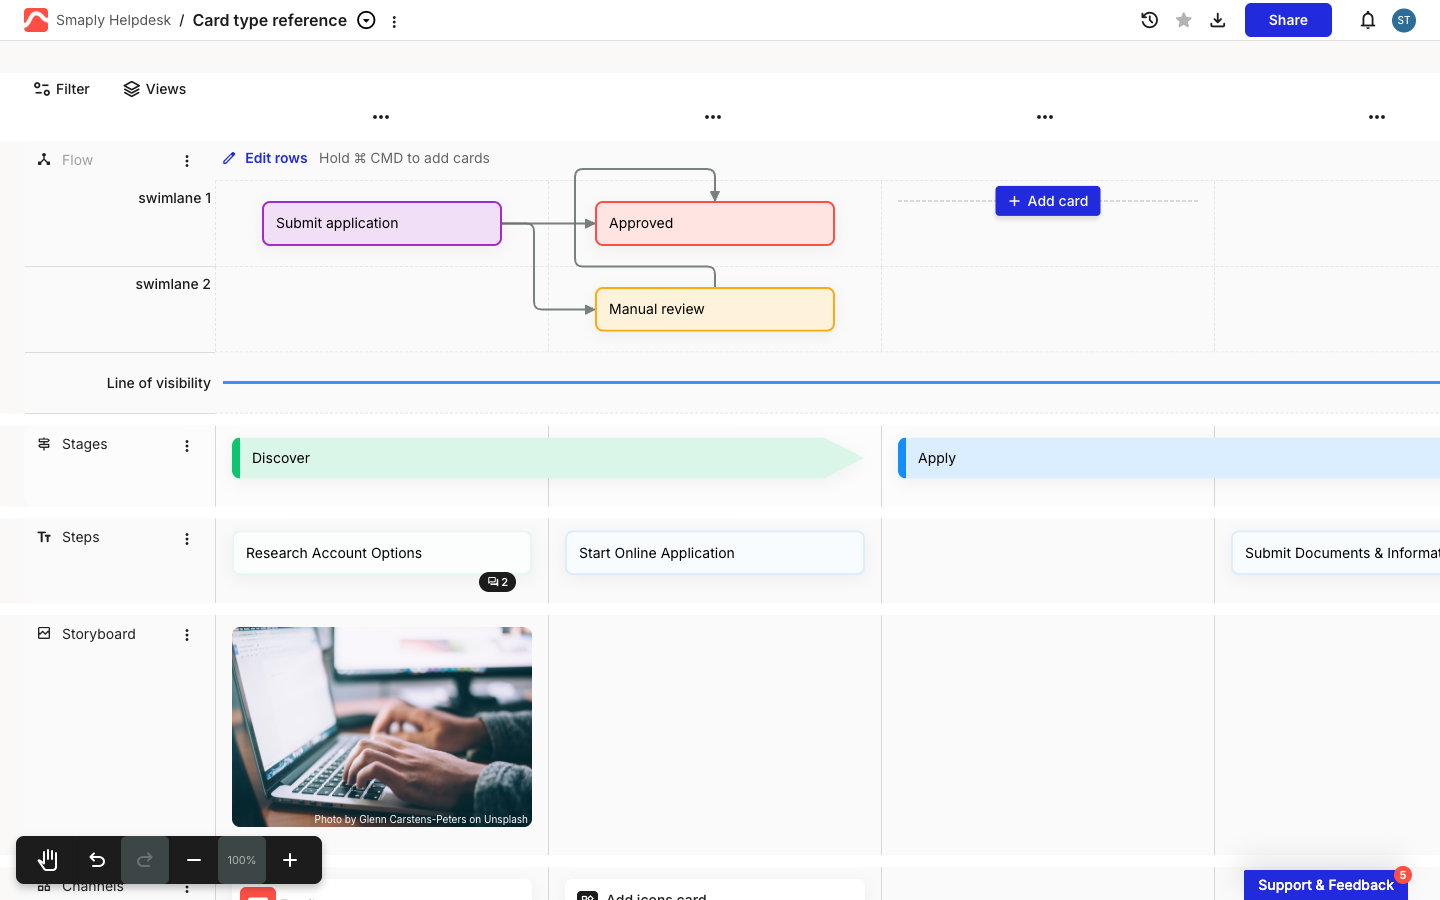Open the Storyboard lane three-dot menu
Viewport: 1440px width, 900px height.
187,635
